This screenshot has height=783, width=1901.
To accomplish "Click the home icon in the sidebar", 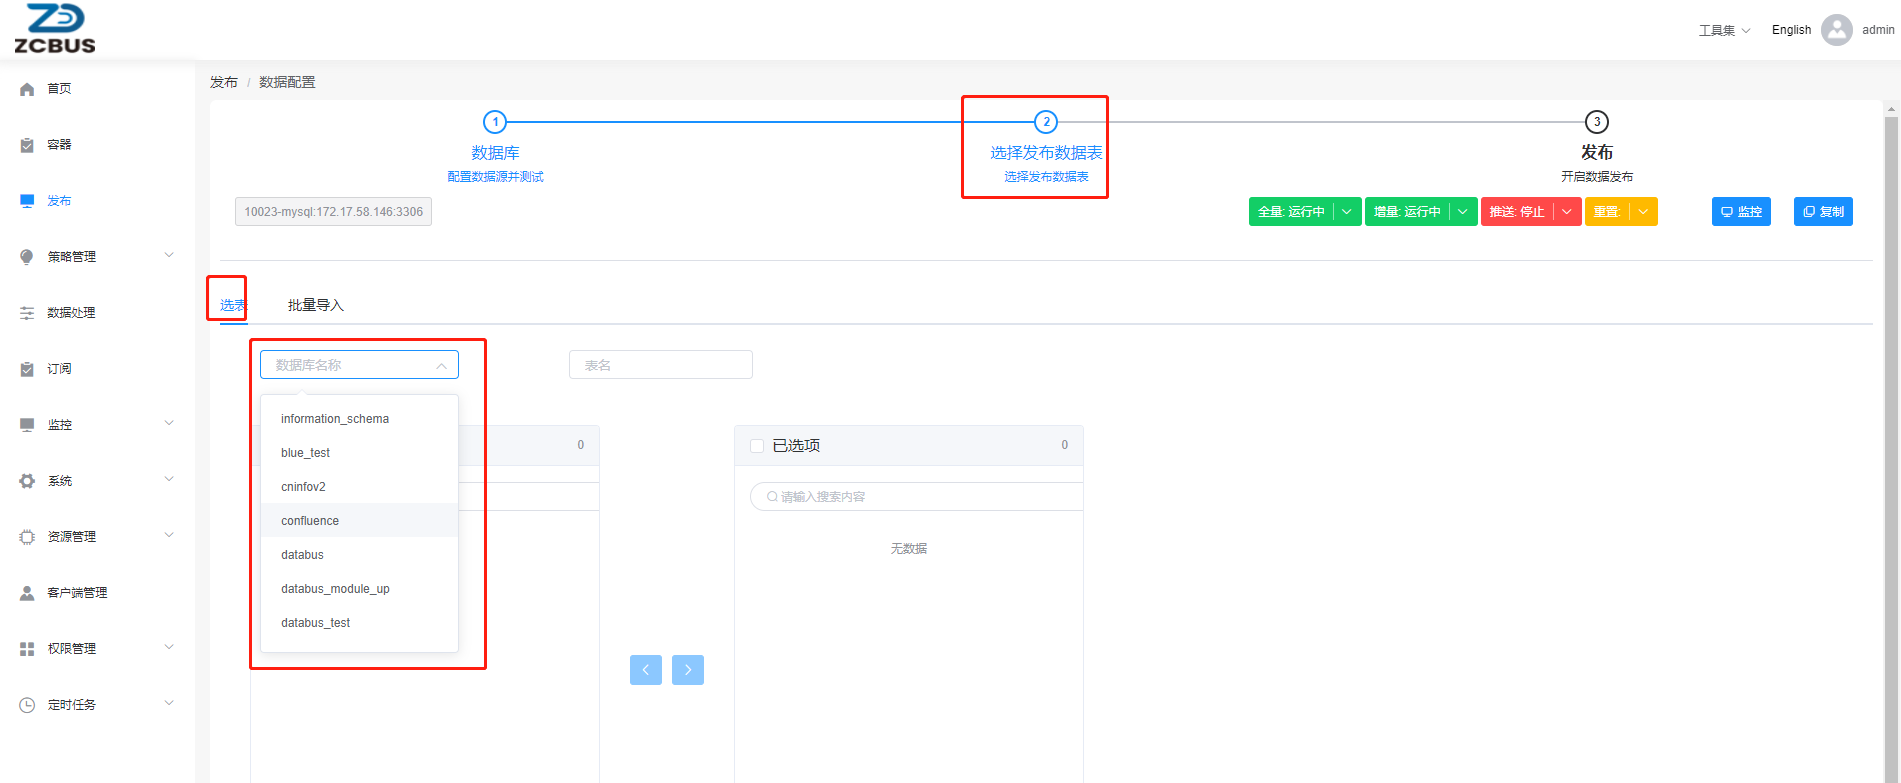I will point(27,89).
